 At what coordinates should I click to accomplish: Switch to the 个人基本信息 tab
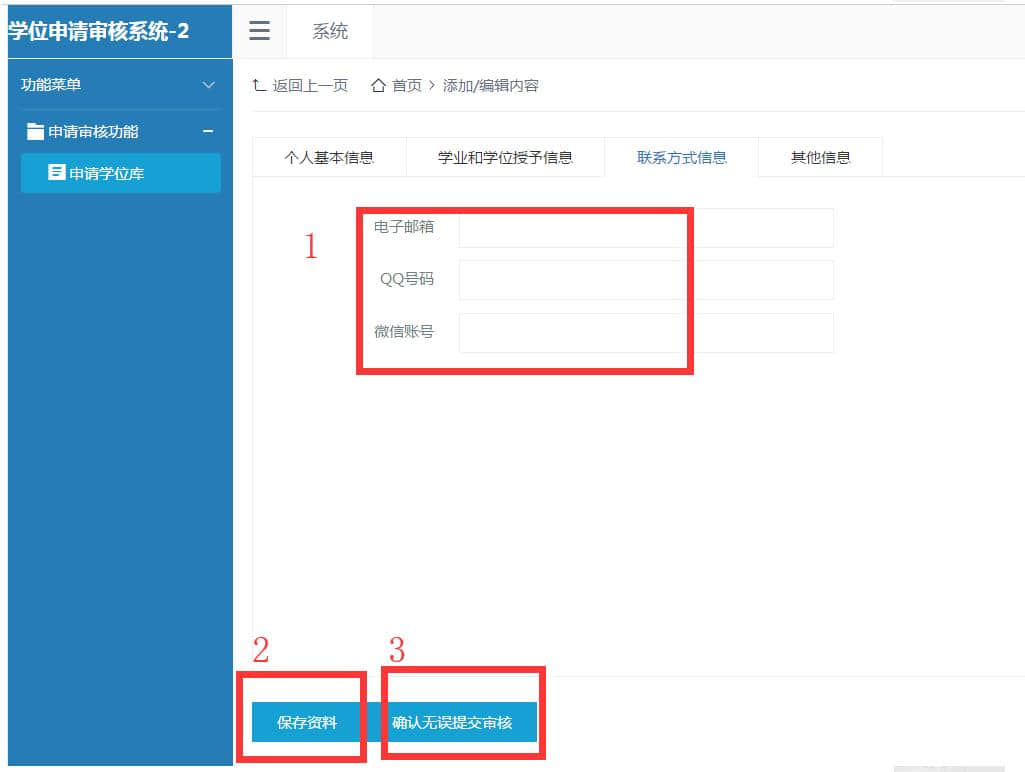(329, 157)
